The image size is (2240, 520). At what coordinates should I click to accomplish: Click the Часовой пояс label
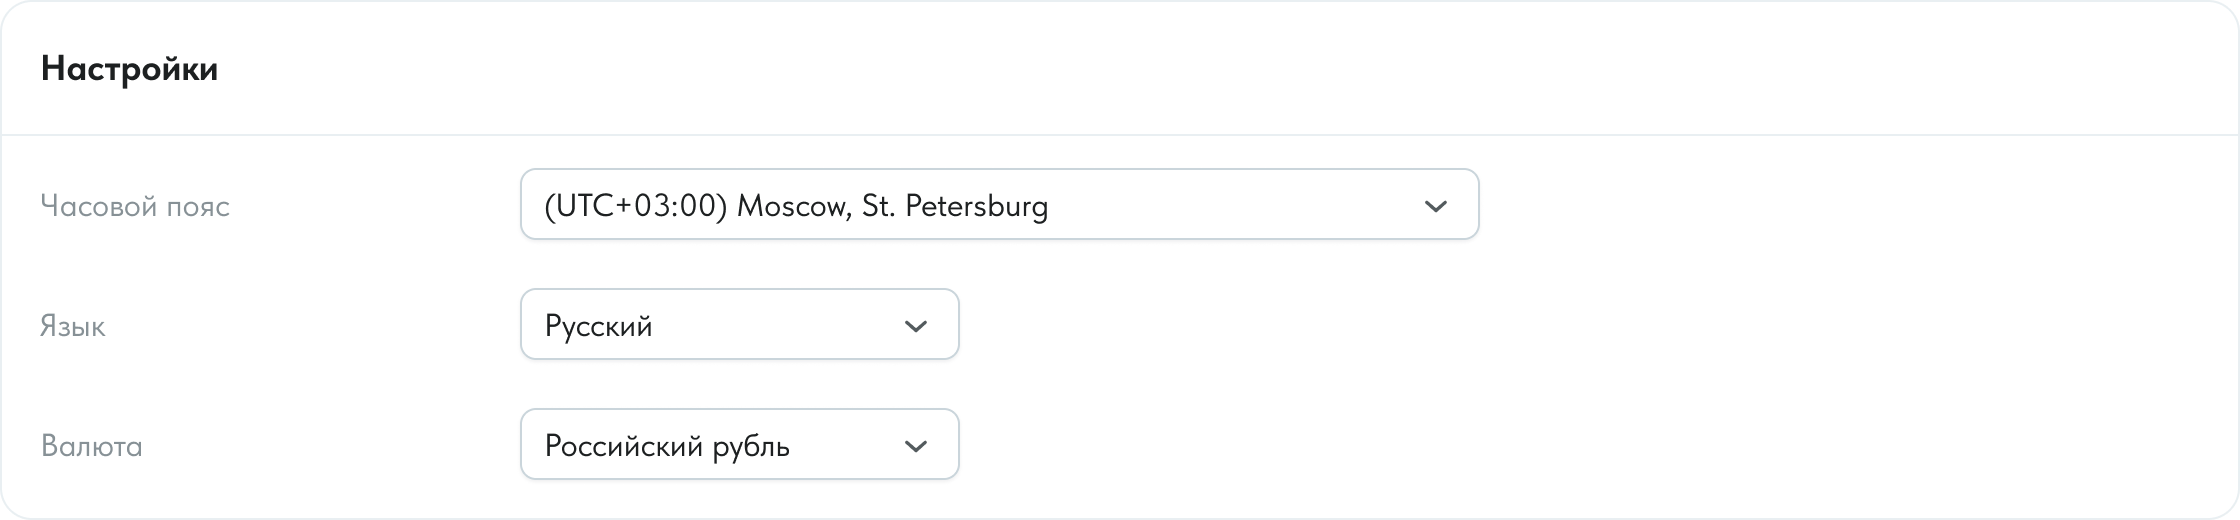coord(135,206)
